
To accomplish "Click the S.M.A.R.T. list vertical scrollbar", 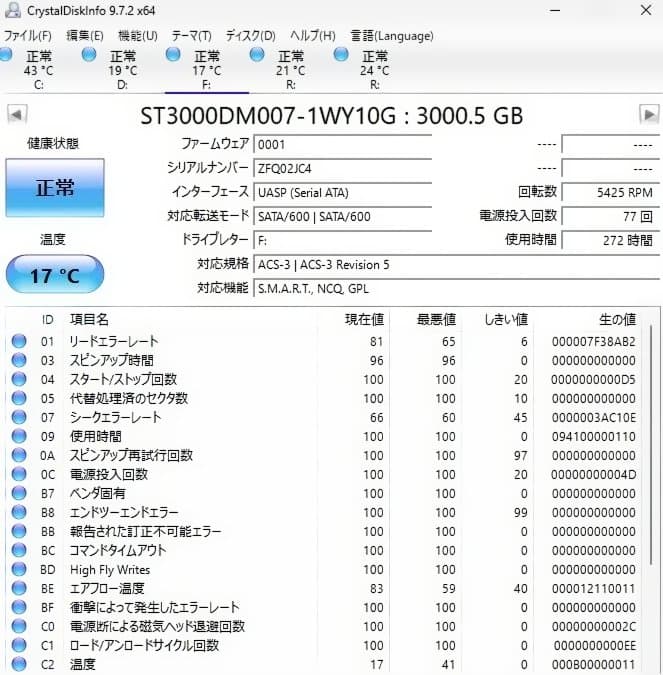I will tap(651, 445).
